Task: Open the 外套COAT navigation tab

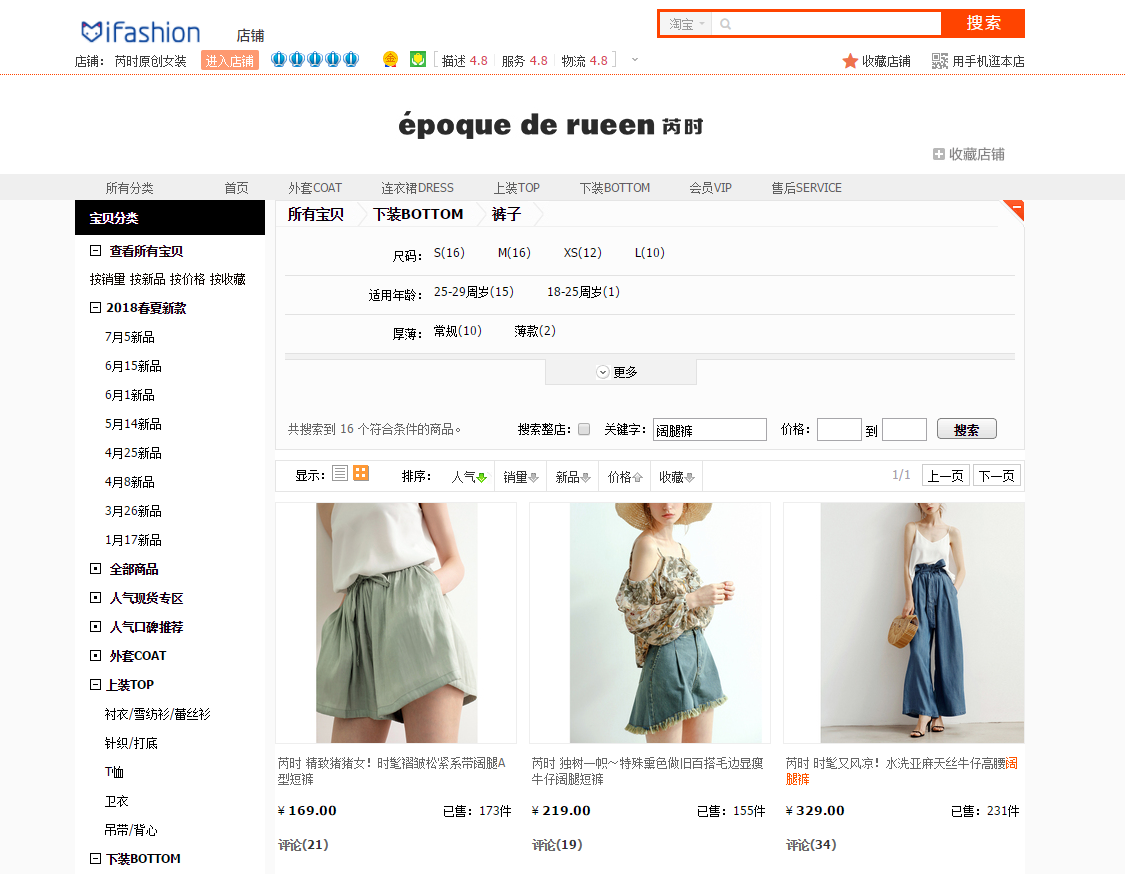Action: pos(315,188)
